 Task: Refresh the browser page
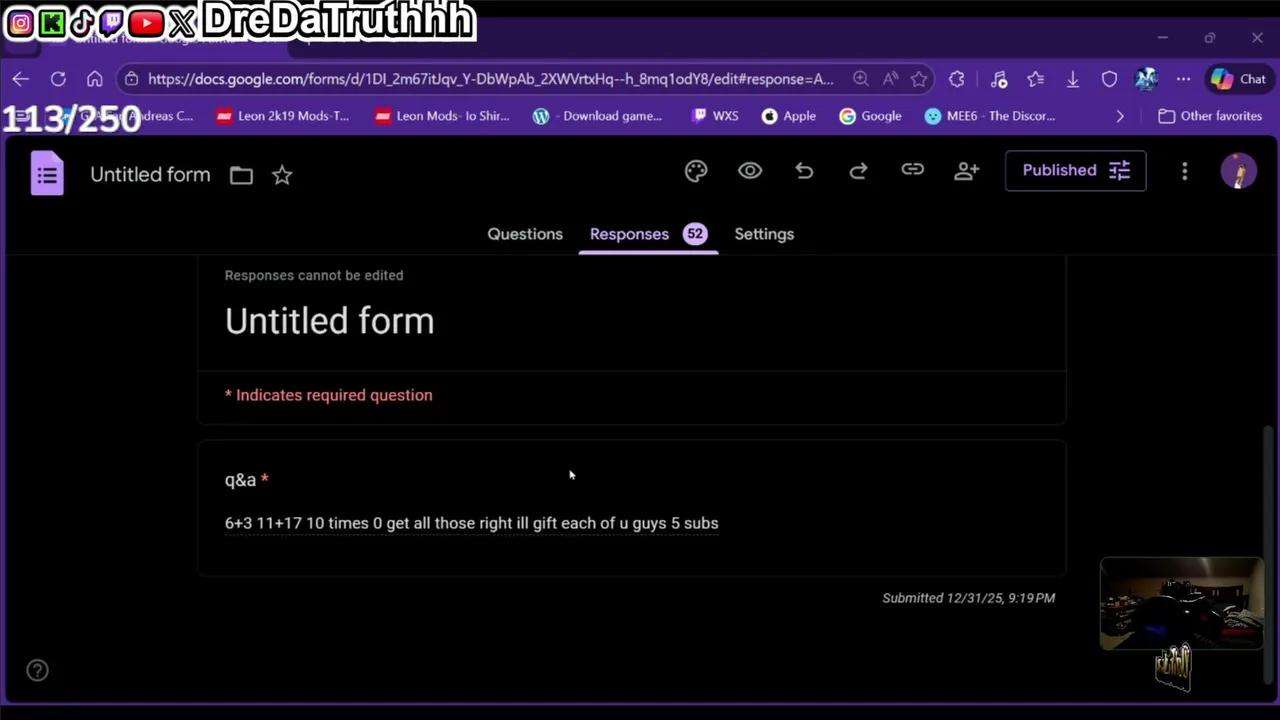click(x=58, y=79)
